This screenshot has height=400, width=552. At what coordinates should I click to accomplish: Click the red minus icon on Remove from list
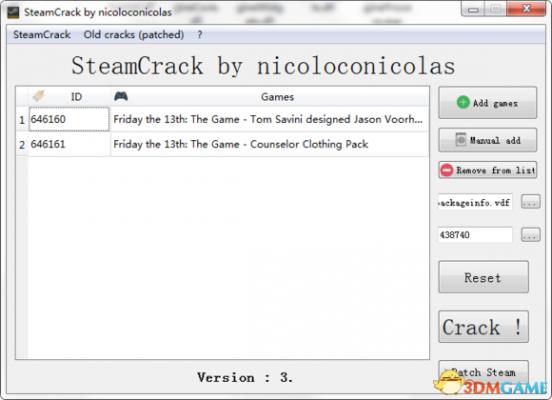click(x=447, y=170)
